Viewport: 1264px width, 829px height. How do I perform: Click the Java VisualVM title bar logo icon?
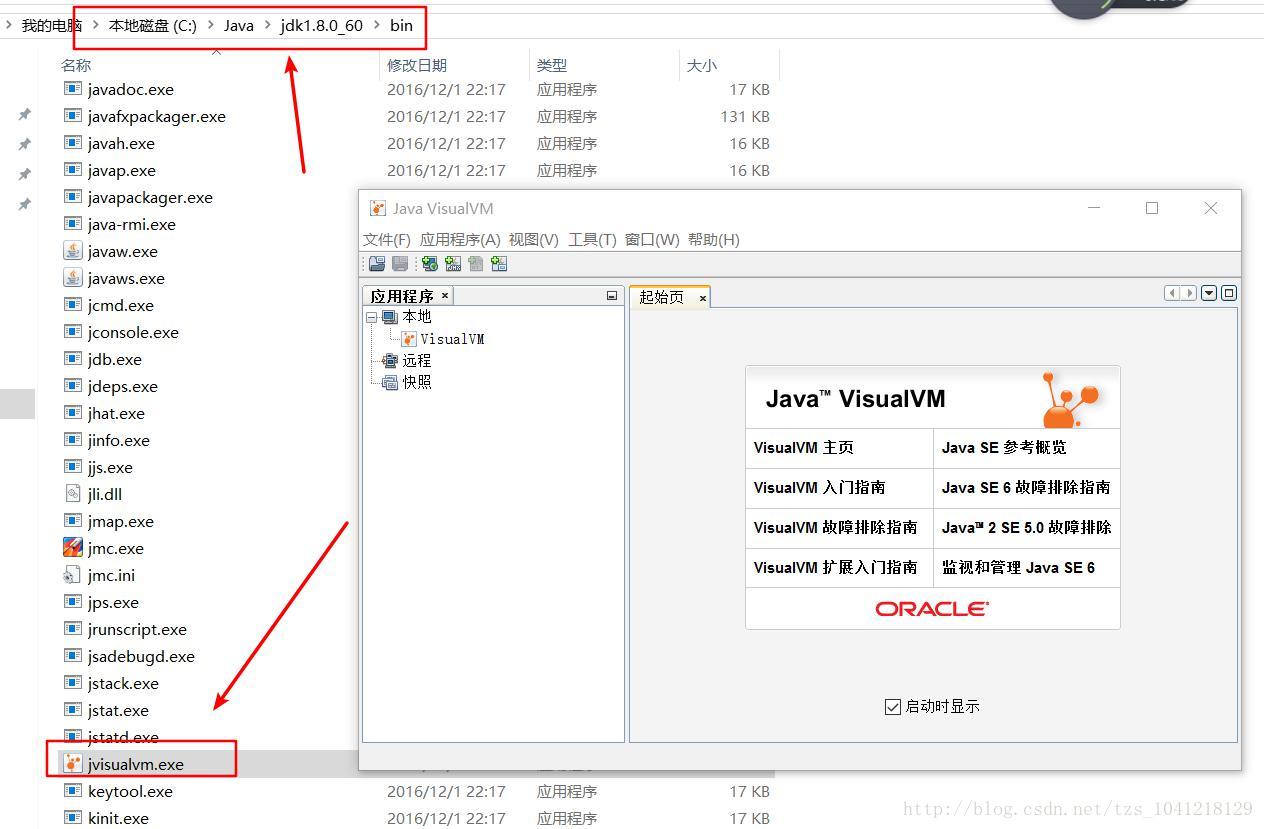click(x=378, y=208)
